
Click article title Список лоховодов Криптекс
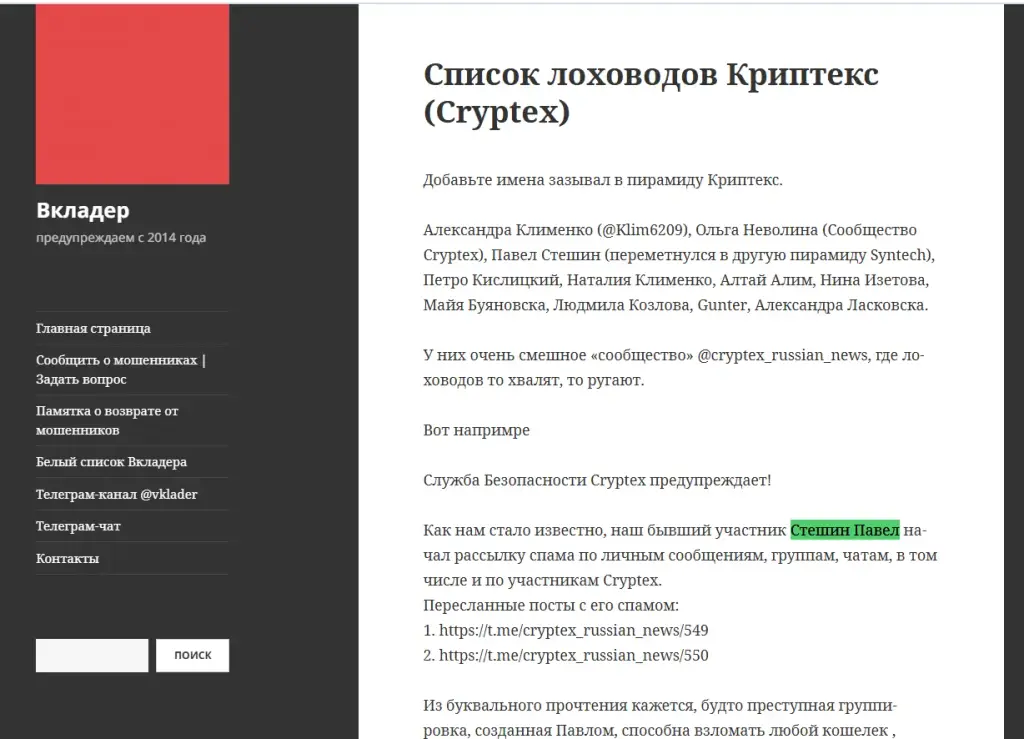[x=651, y=93]
